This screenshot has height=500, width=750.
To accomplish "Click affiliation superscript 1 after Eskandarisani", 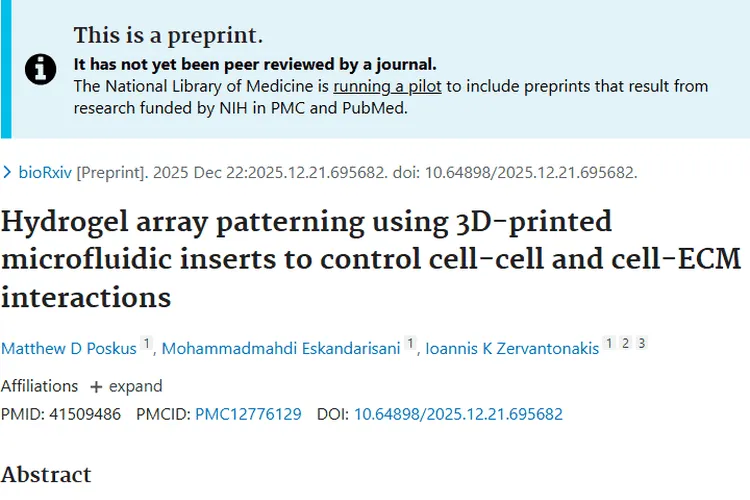I will (412, 344).
